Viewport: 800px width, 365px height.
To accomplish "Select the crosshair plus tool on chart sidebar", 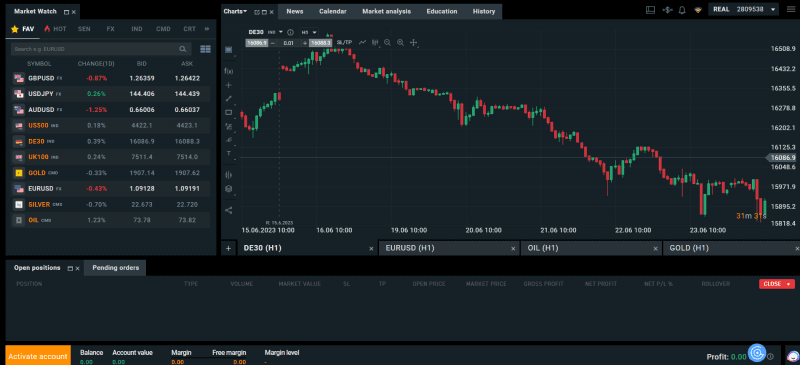I will tap(229, 85).
